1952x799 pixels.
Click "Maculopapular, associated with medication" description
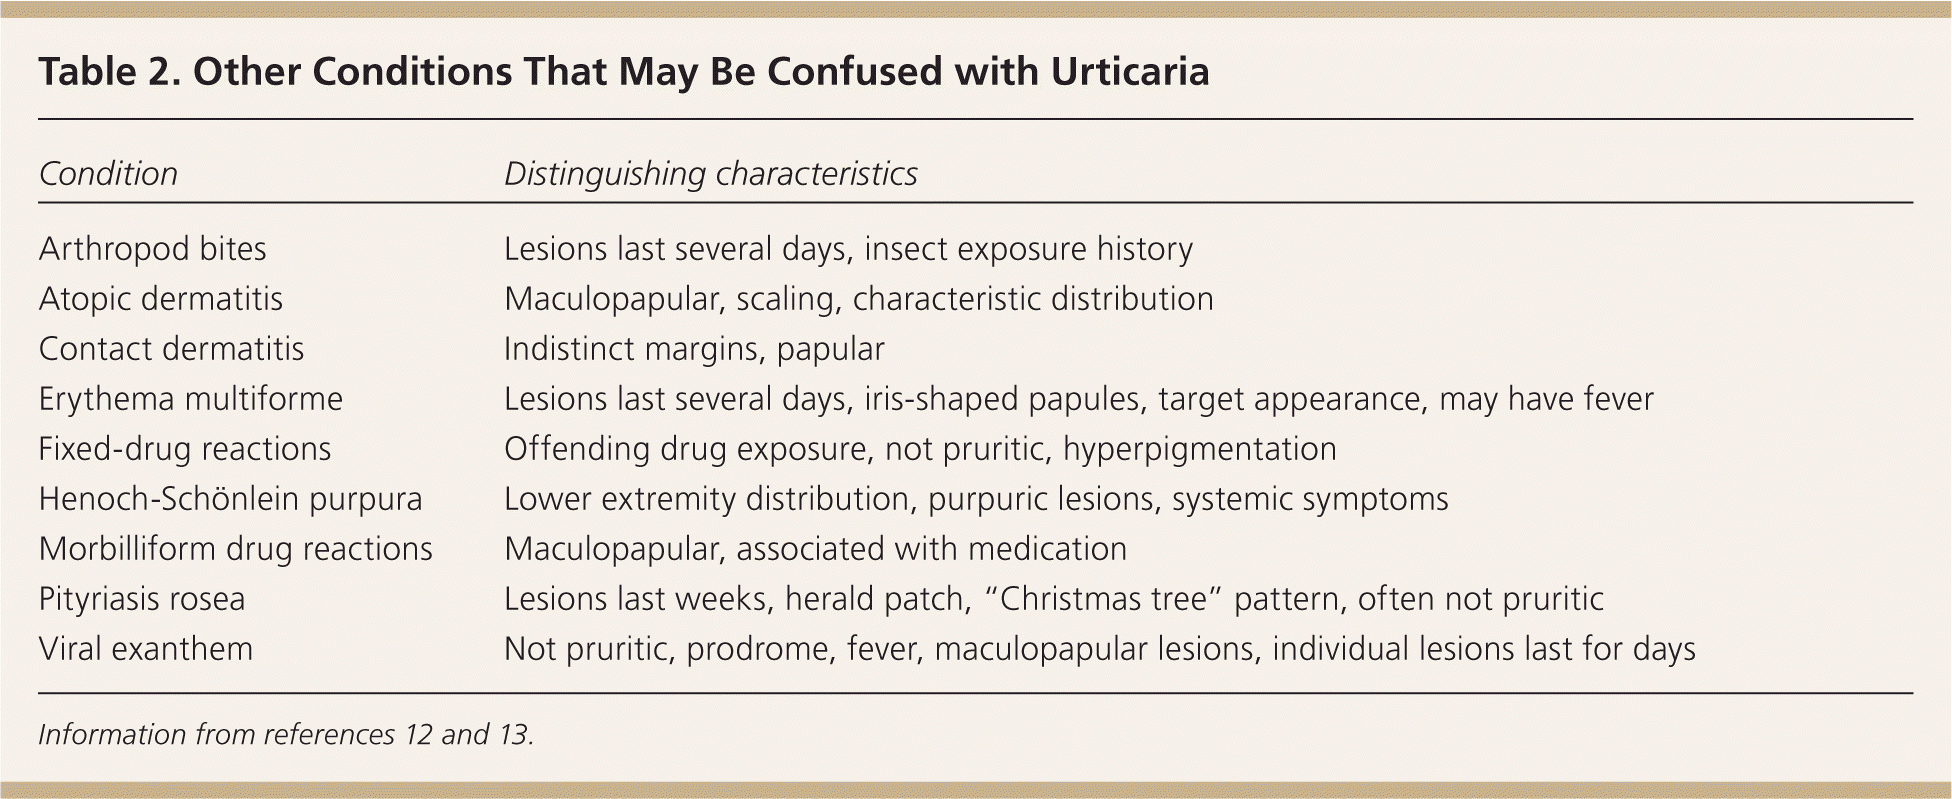coord(815,549)
